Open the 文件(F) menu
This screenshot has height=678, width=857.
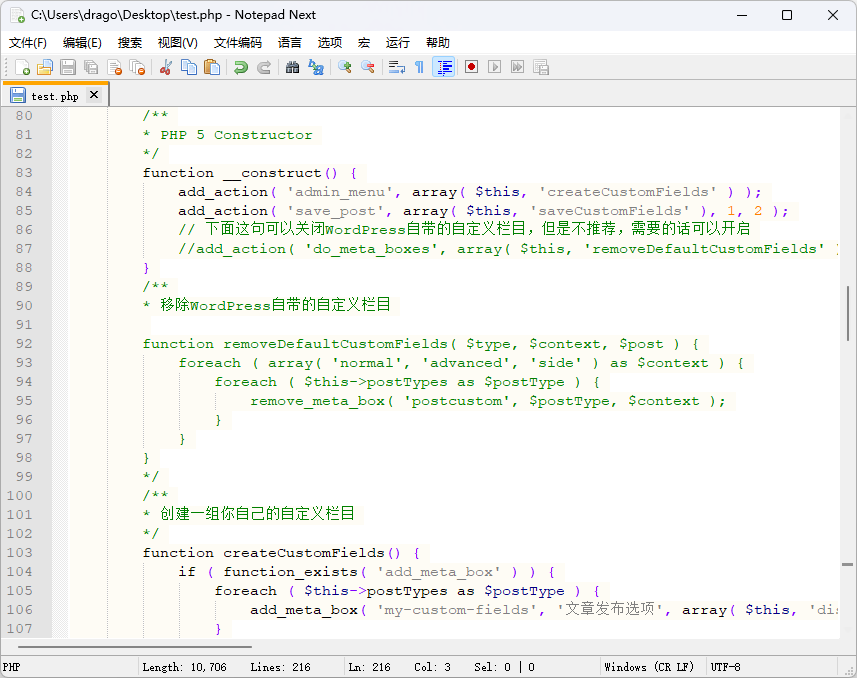click(x=28, y=43)
